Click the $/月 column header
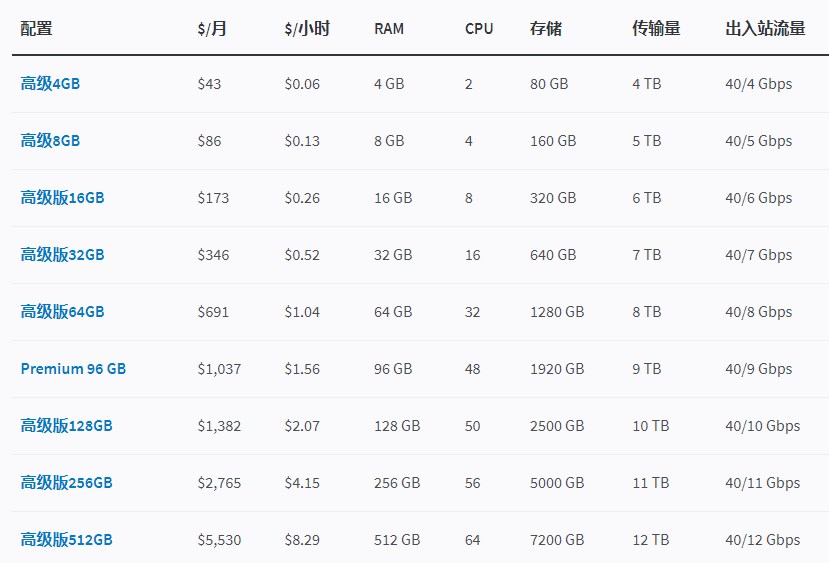829x563 pixels. pyautogui.click(x=212, y=28)
